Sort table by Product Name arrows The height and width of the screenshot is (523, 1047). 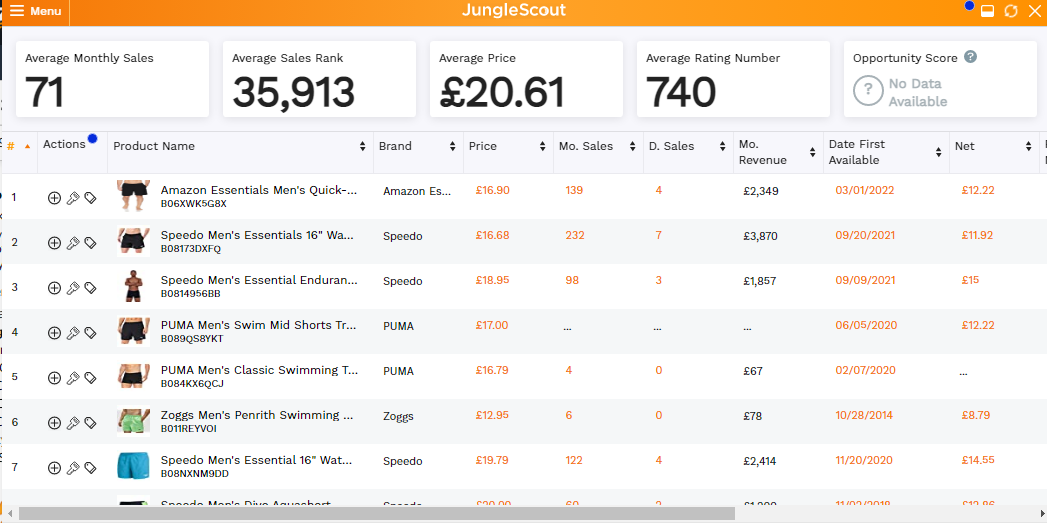pyautogui.click(x=363, y=146)
